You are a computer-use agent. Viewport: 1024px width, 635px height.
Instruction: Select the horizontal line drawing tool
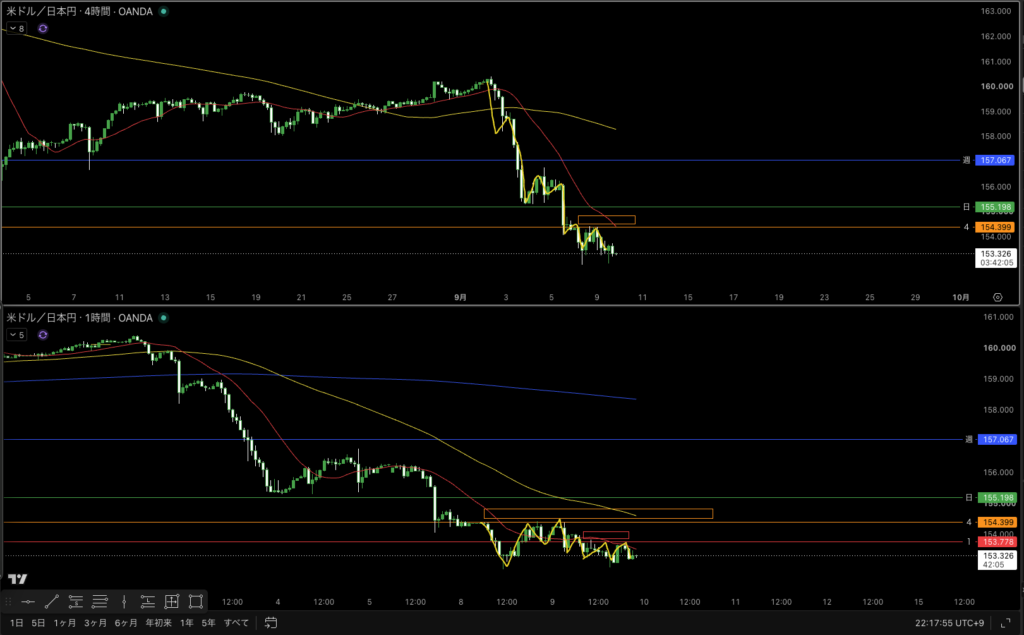click(27, 602)
